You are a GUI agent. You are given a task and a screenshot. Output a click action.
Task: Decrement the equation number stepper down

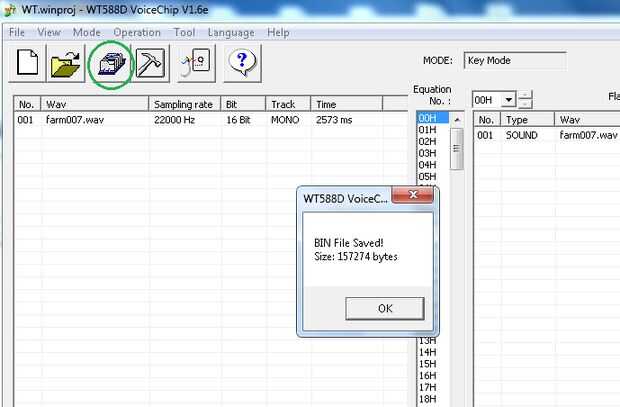[525, 104]
